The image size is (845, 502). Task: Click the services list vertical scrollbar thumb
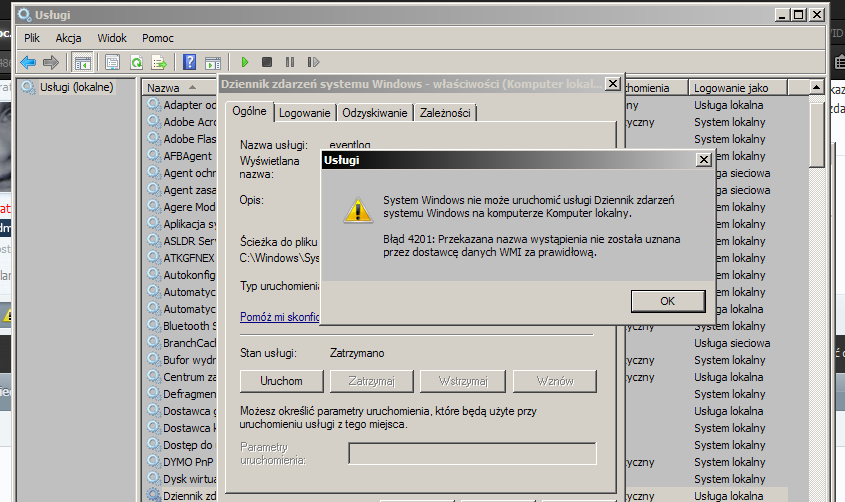[817, 135]
